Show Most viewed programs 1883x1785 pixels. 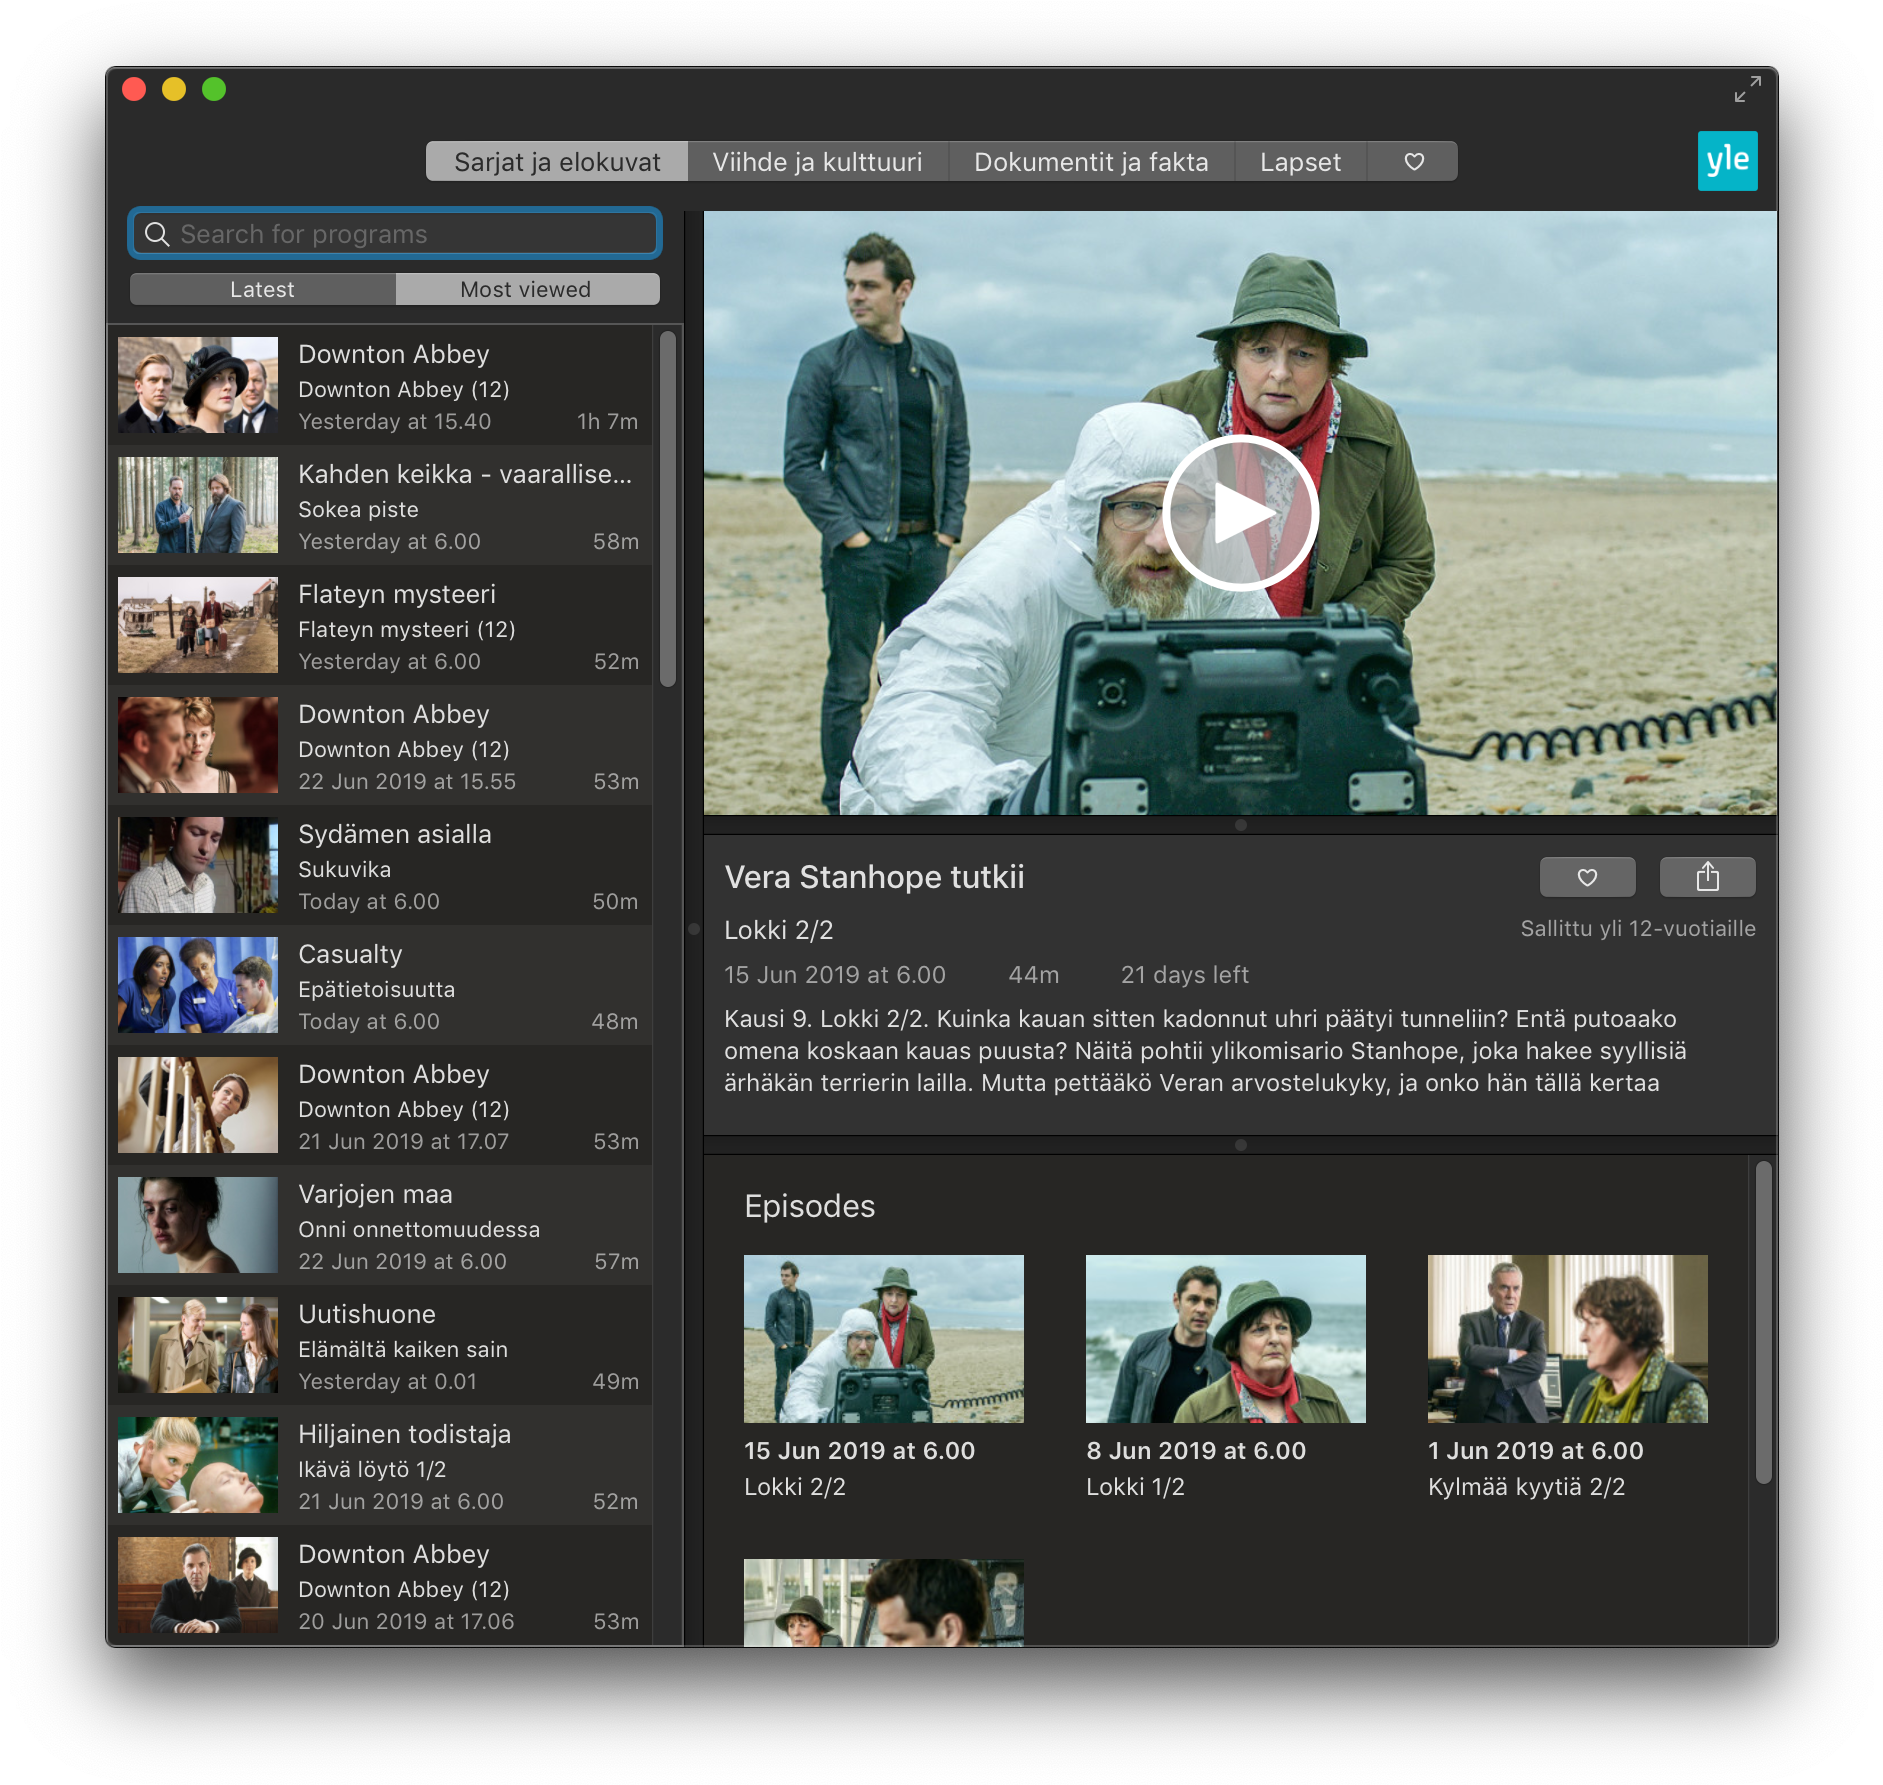pos(527,289)
